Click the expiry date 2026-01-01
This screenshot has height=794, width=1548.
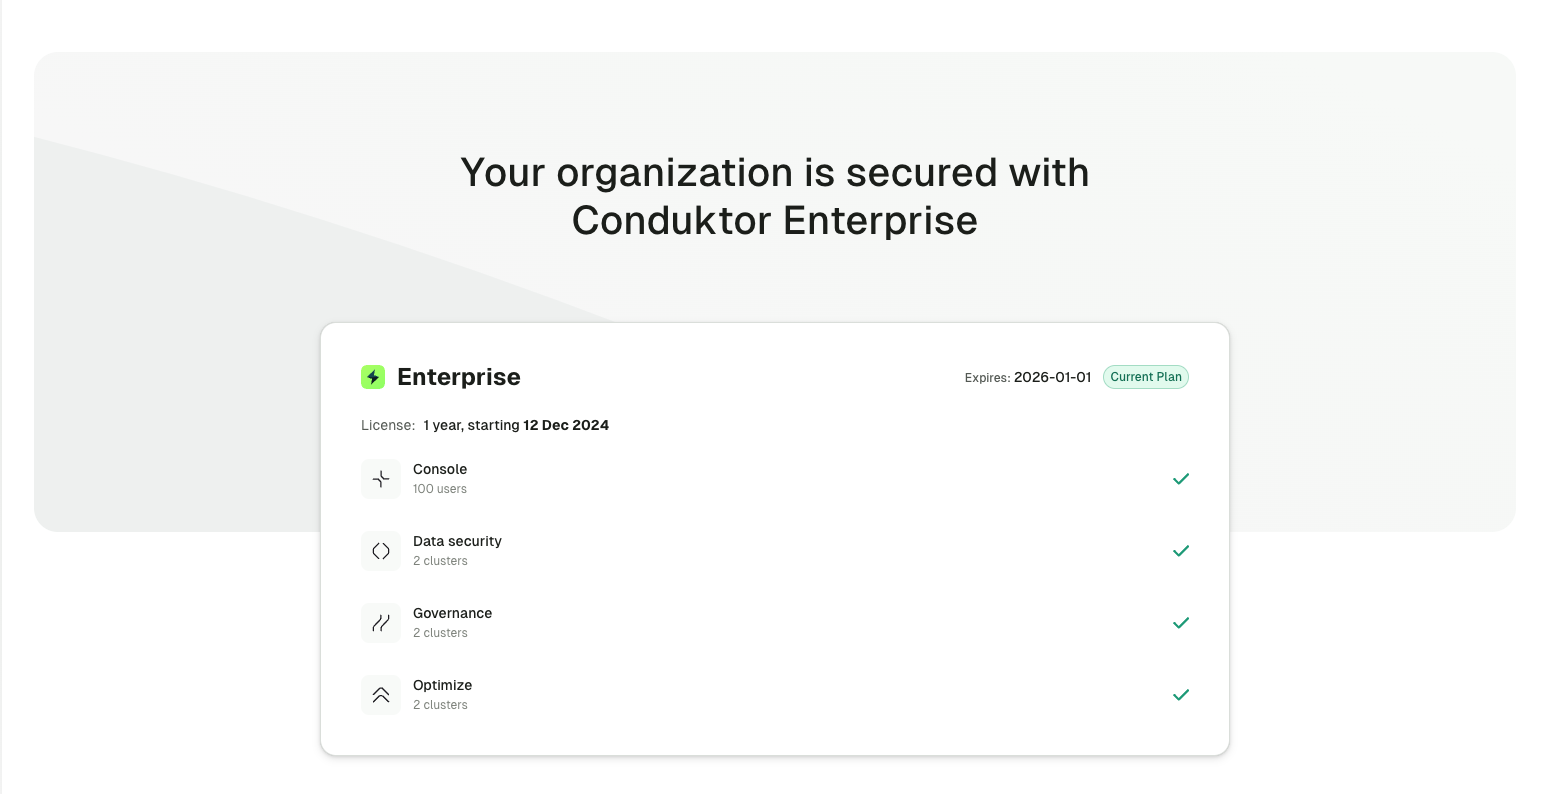pos(1053,377)
